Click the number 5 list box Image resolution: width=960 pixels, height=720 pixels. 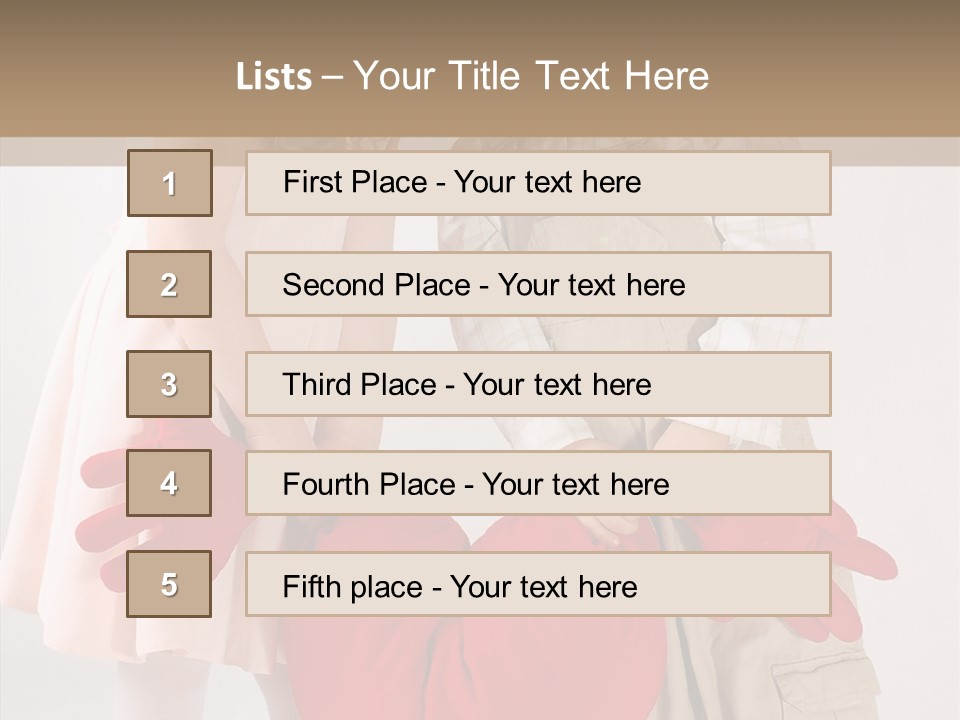pos(169,584)
